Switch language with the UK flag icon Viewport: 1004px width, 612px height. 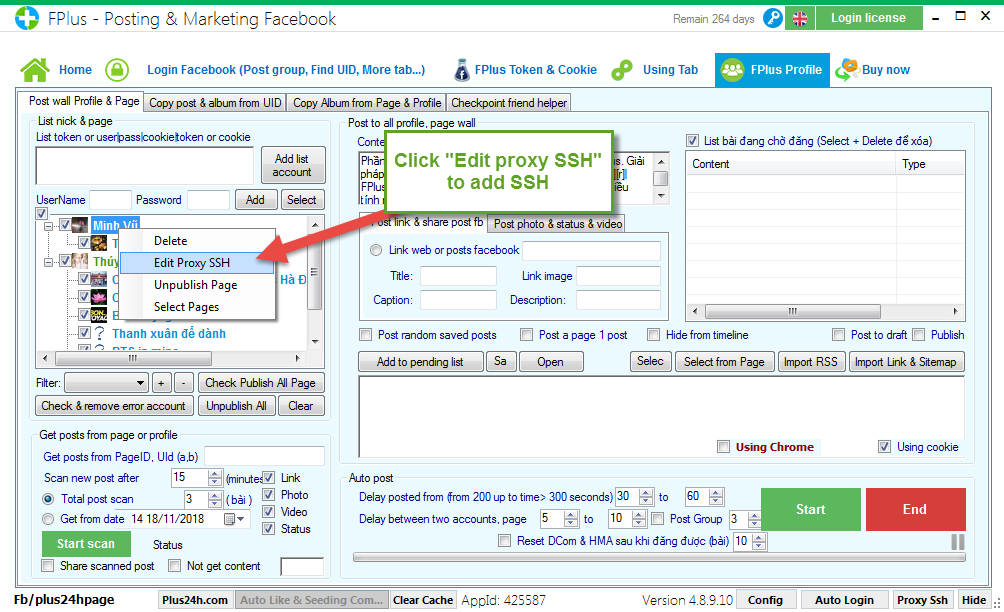pos(800,19)
